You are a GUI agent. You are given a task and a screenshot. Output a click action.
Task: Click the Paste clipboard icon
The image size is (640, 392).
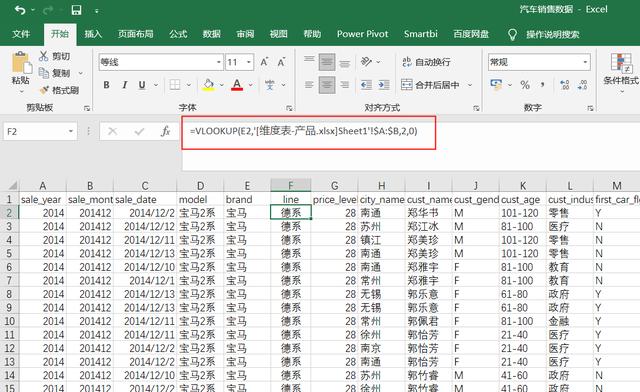[x=21, y=63]
